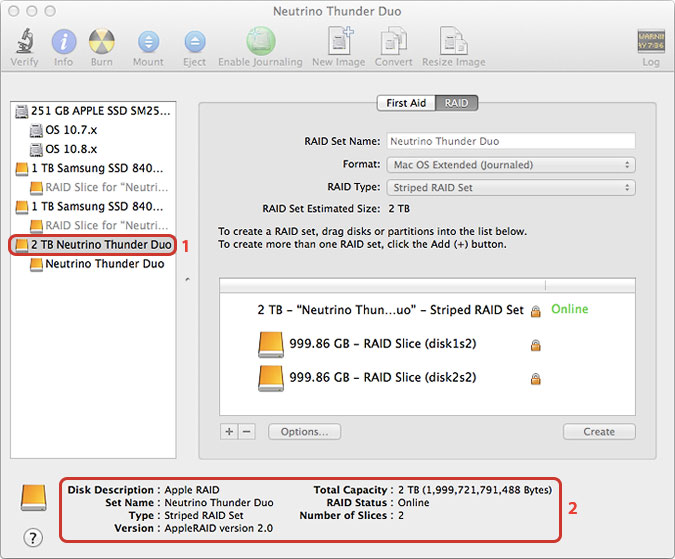Click the Verify microscope icon
Image resolution: width=675 pixels, height=559 pixels.
tap(24, 41)
